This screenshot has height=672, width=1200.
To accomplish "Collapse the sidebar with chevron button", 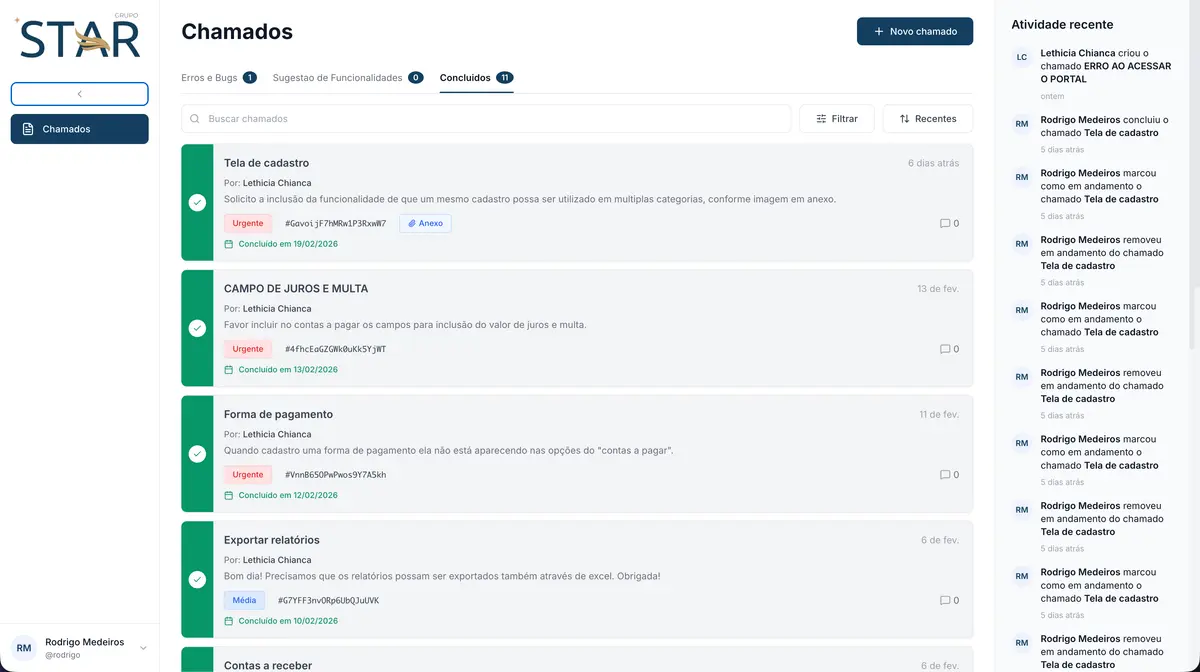I will click(x=79, y=94).
